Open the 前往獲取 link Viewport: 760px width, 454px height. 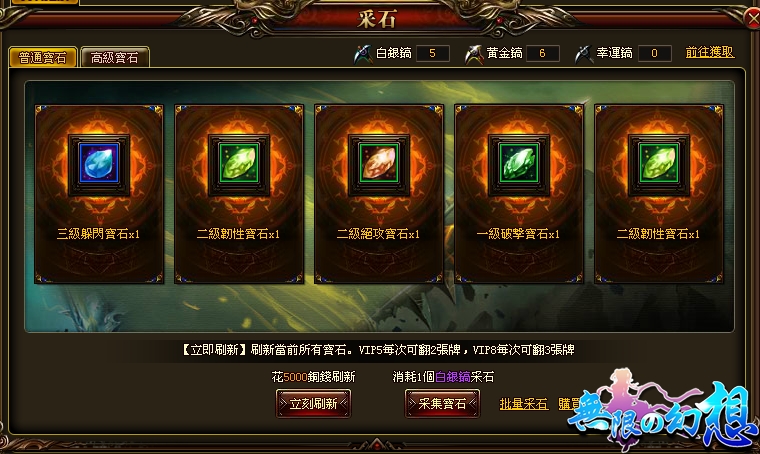coord(710,52)
